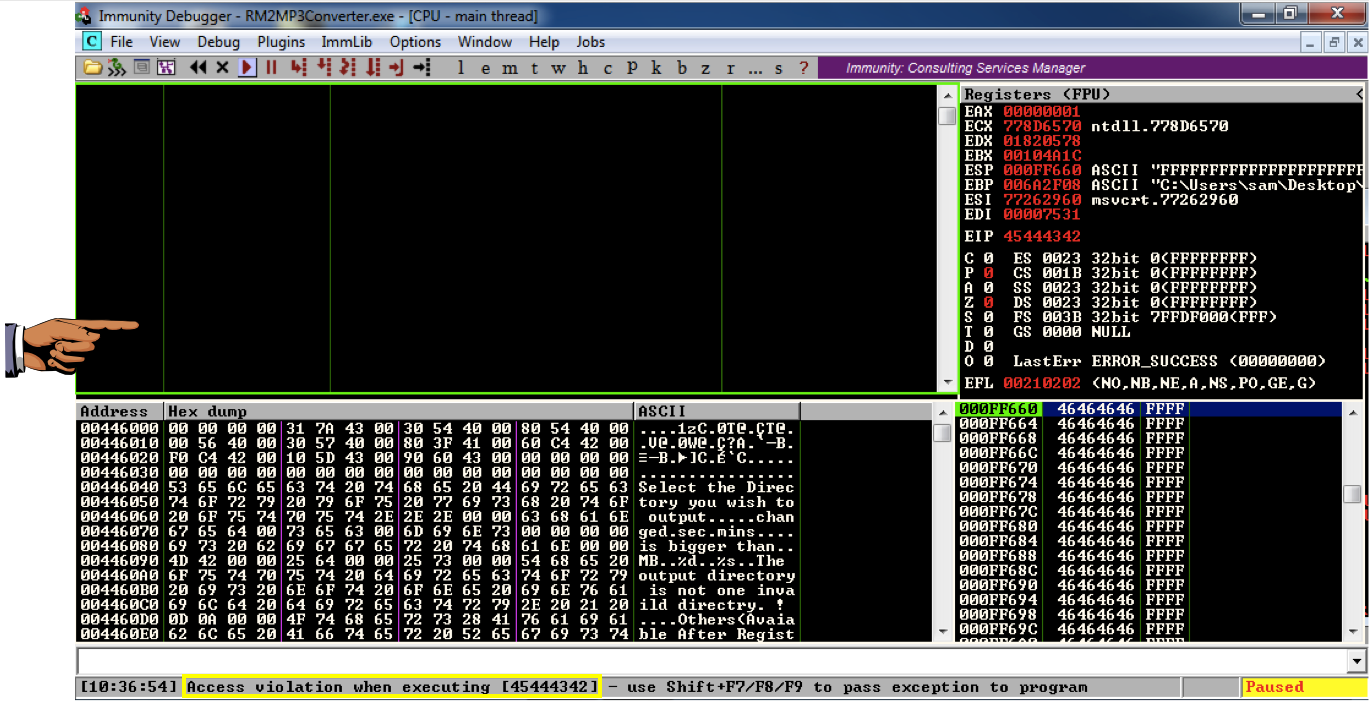This screenshot has height=704, width=1369.
Task: Run program with play icon
Action: (x=247, y=68)
